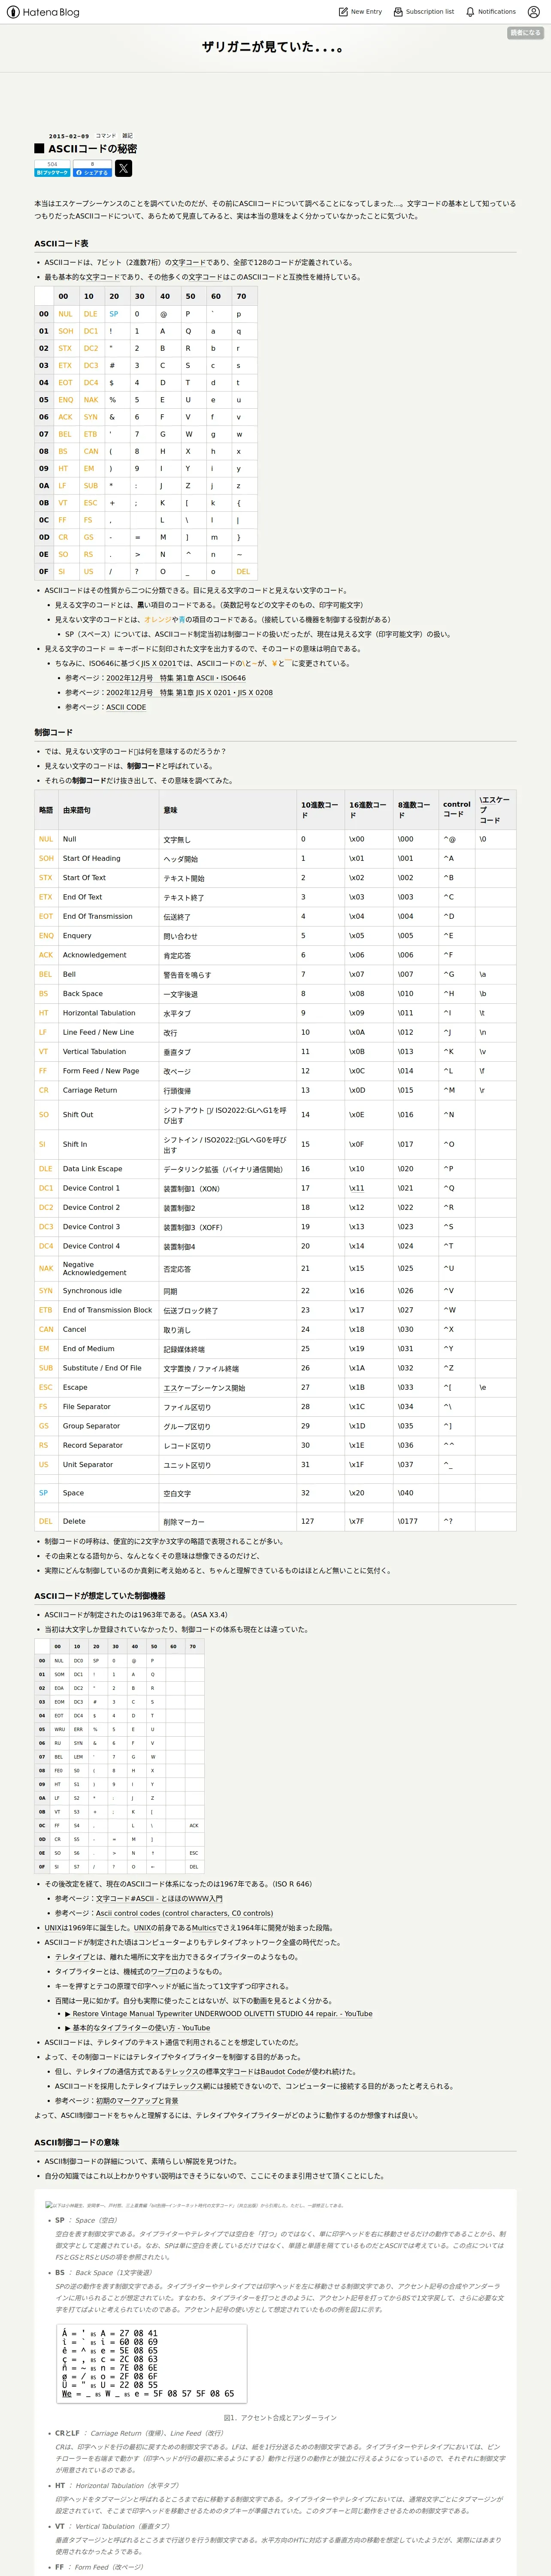Click ASCIIコードが想定していた制御機器 heading
This screenshot has height=2576, width=551.
[100, 1596]
